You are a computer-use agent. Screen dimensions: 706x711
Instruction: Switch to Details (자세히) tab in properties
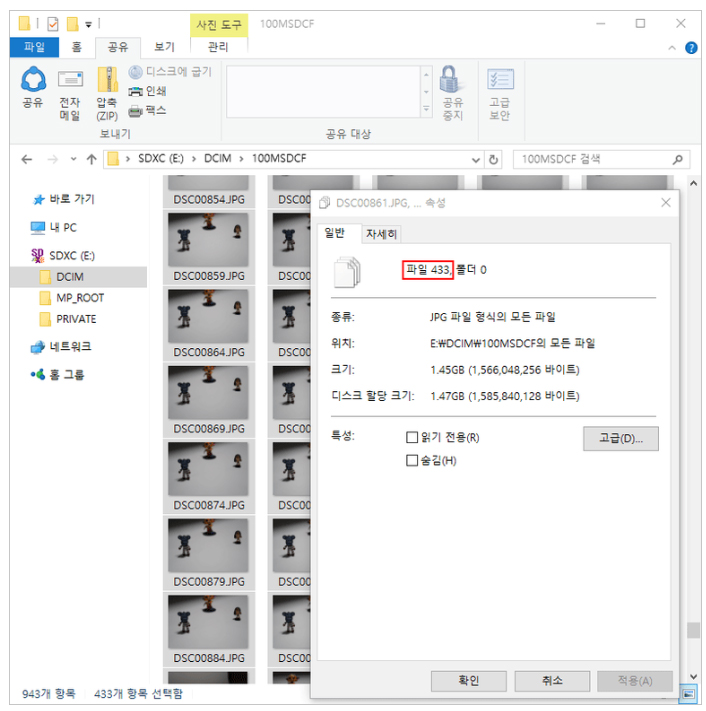(381, 234)
